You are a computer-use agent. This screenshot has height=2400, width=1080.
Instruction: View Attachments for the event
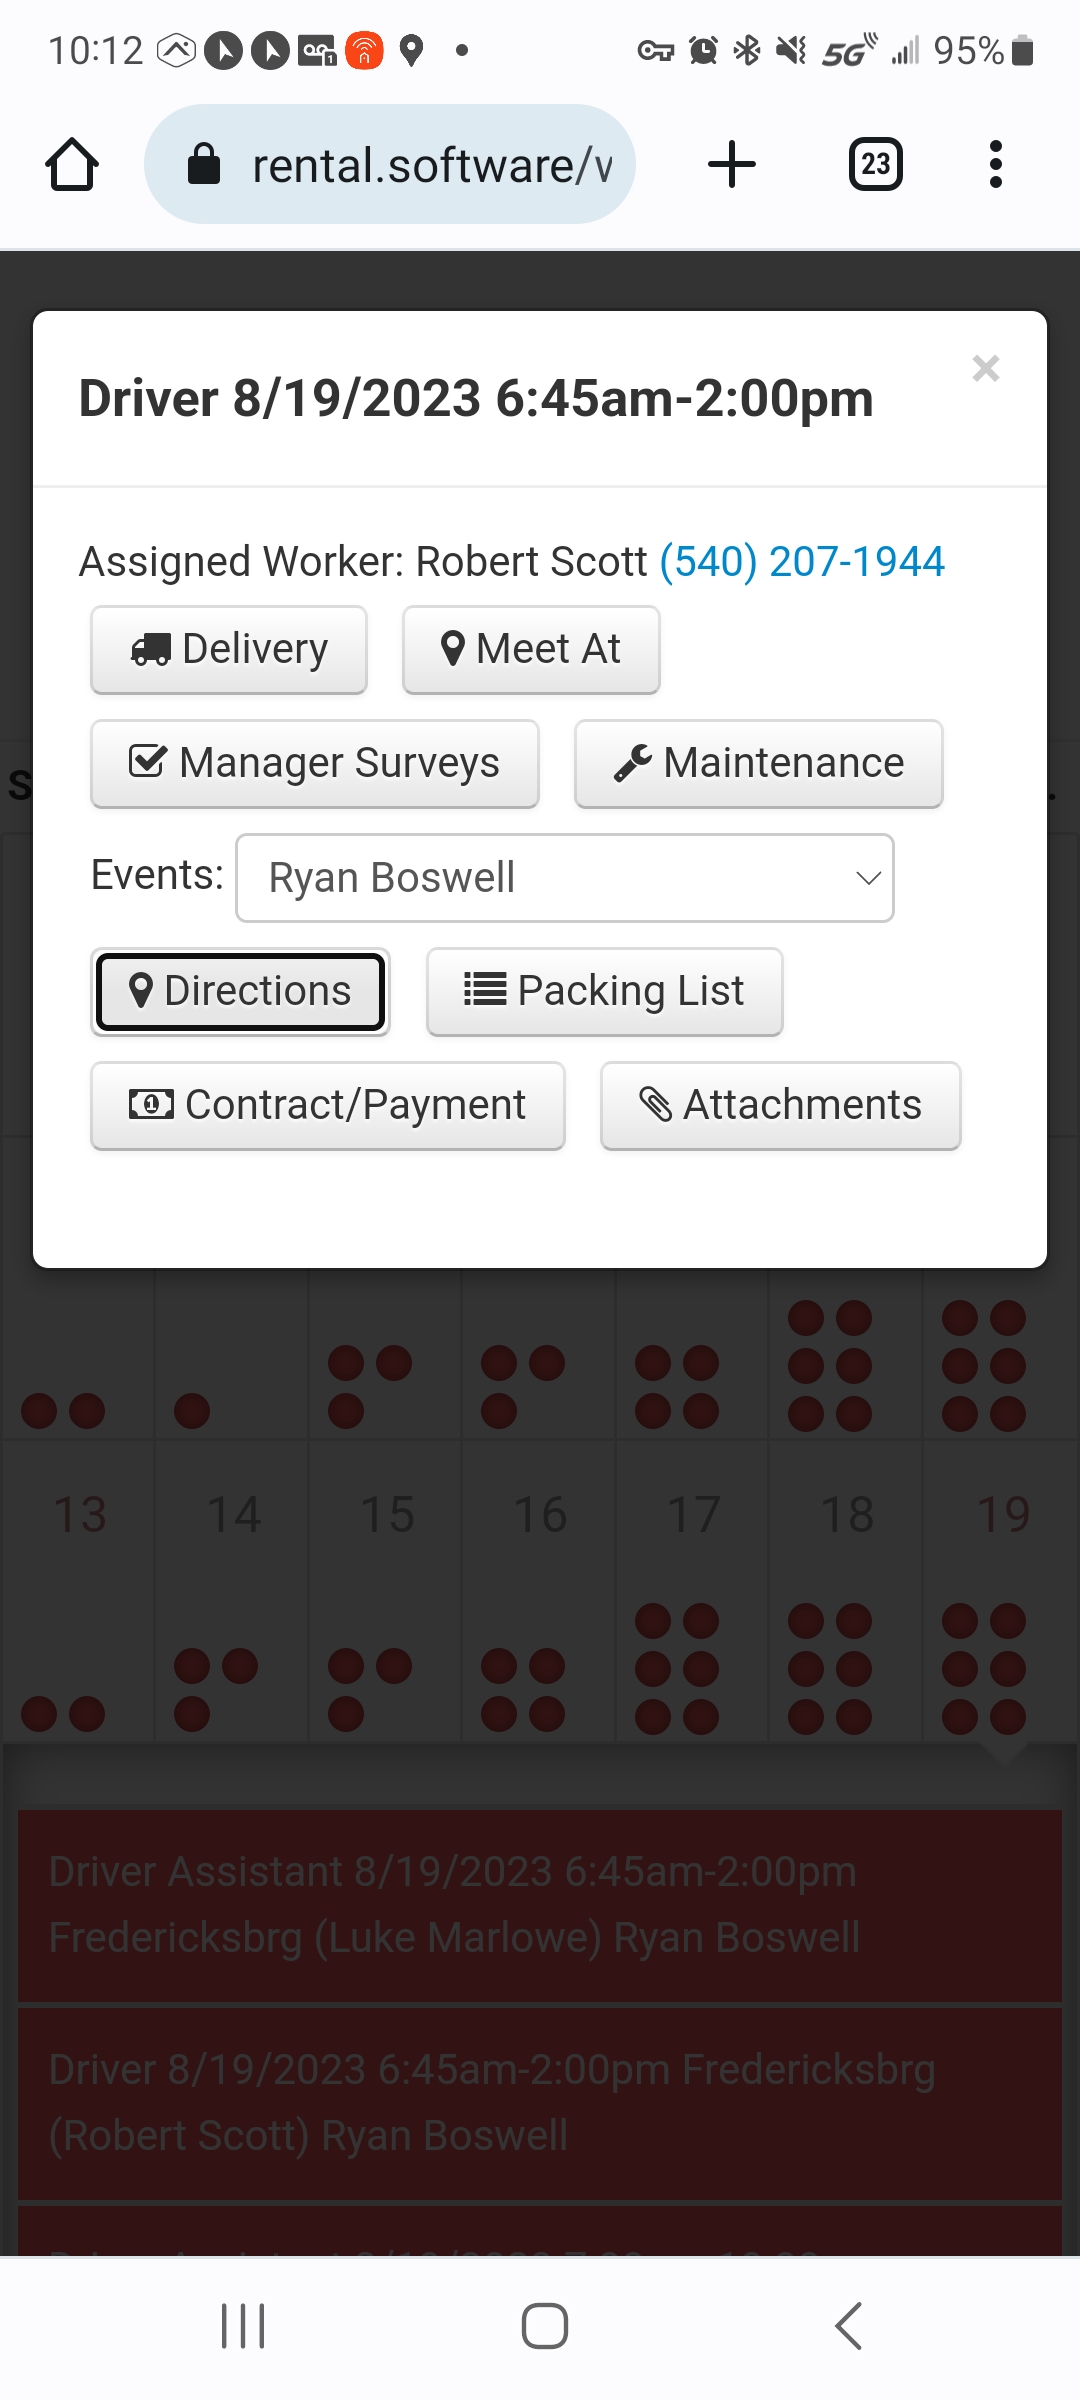click(781, 1105)
